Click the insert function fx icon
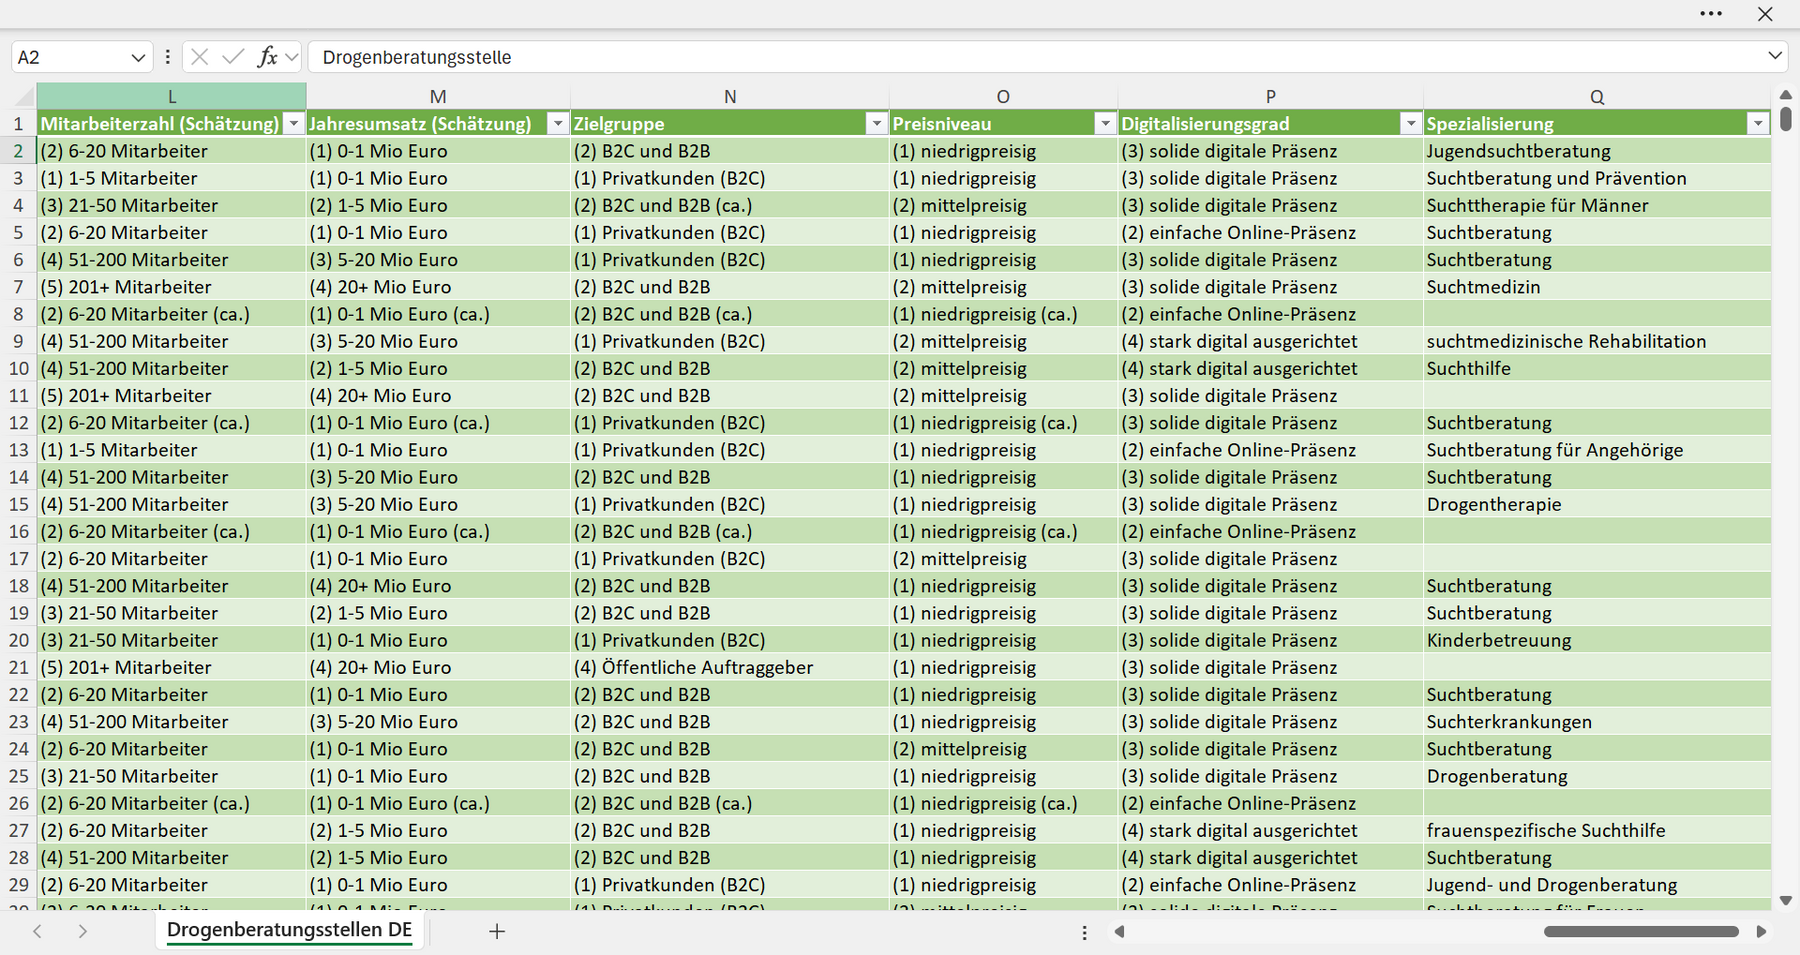The width and height of the screenshot is (1800, 955). (267, 57)
